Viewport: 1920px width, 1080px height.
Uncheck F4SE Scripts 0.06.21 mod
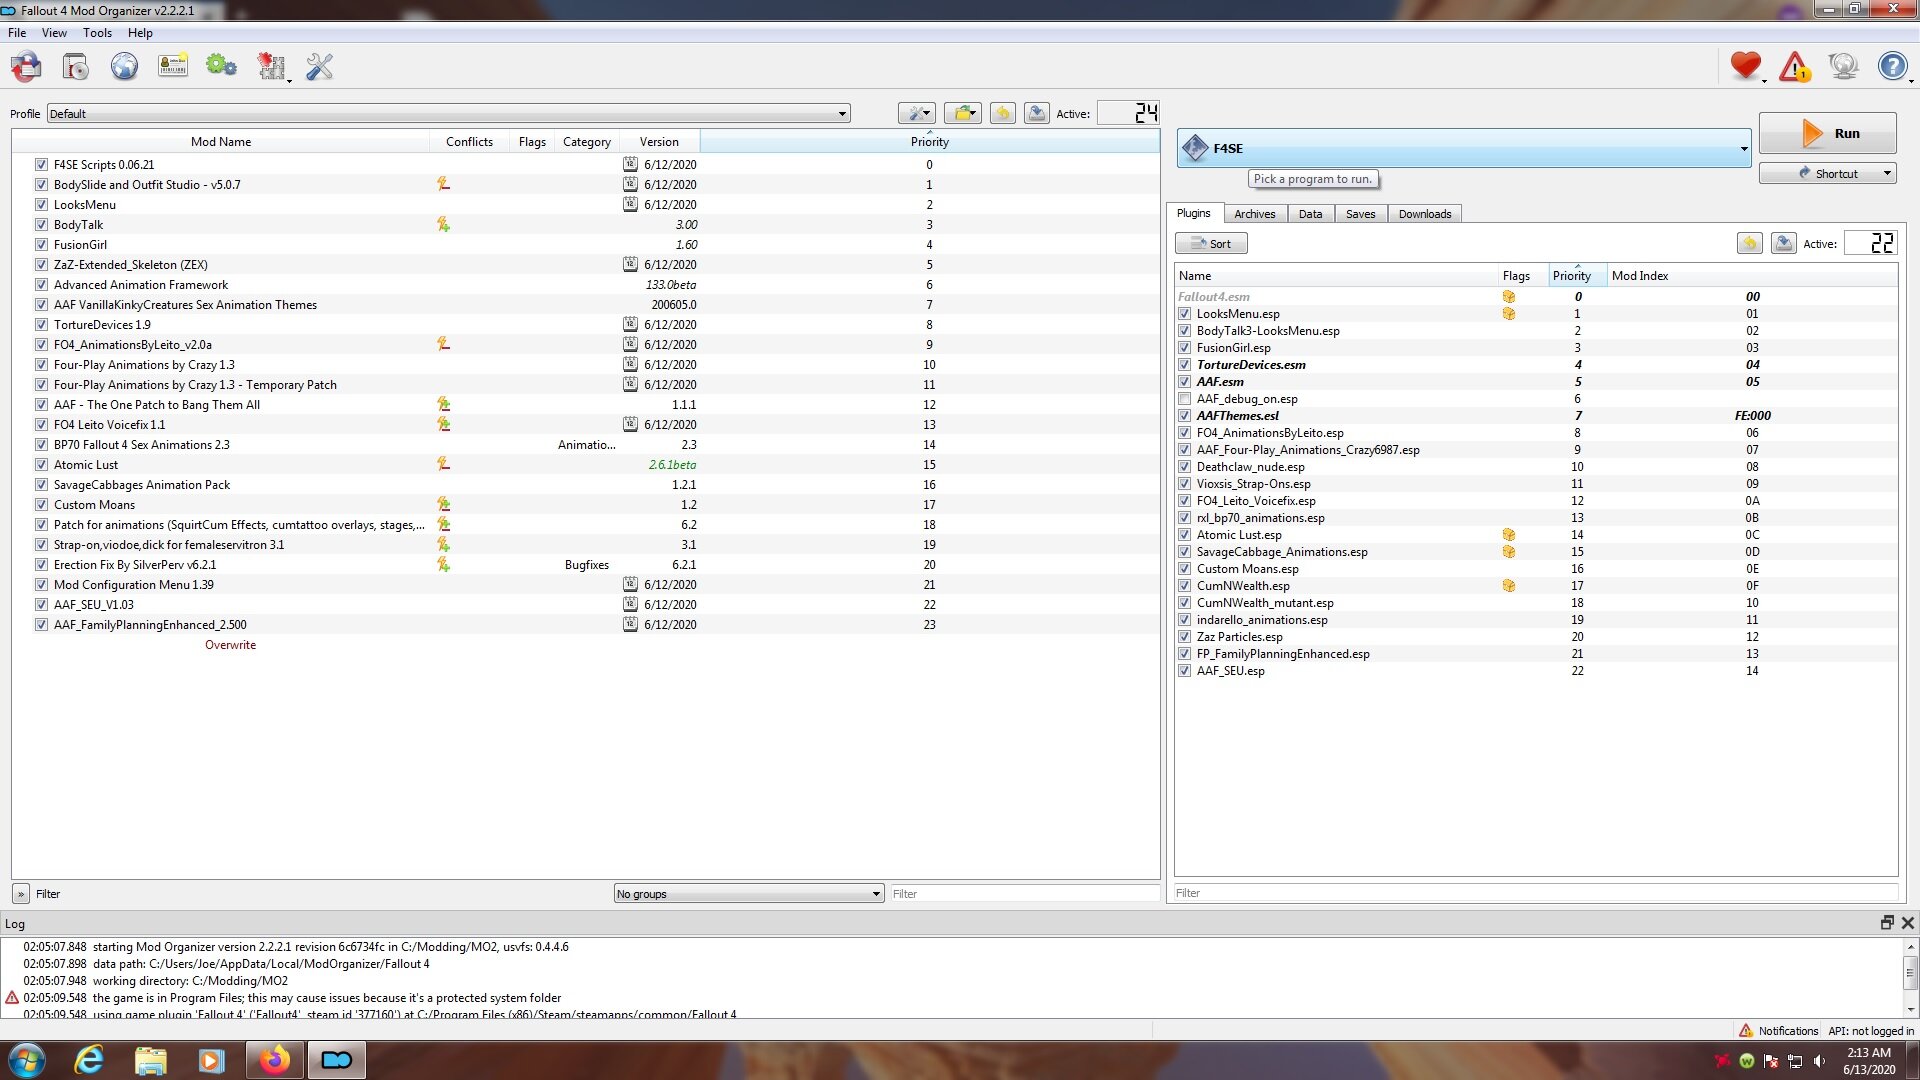[x=41, y=164]
